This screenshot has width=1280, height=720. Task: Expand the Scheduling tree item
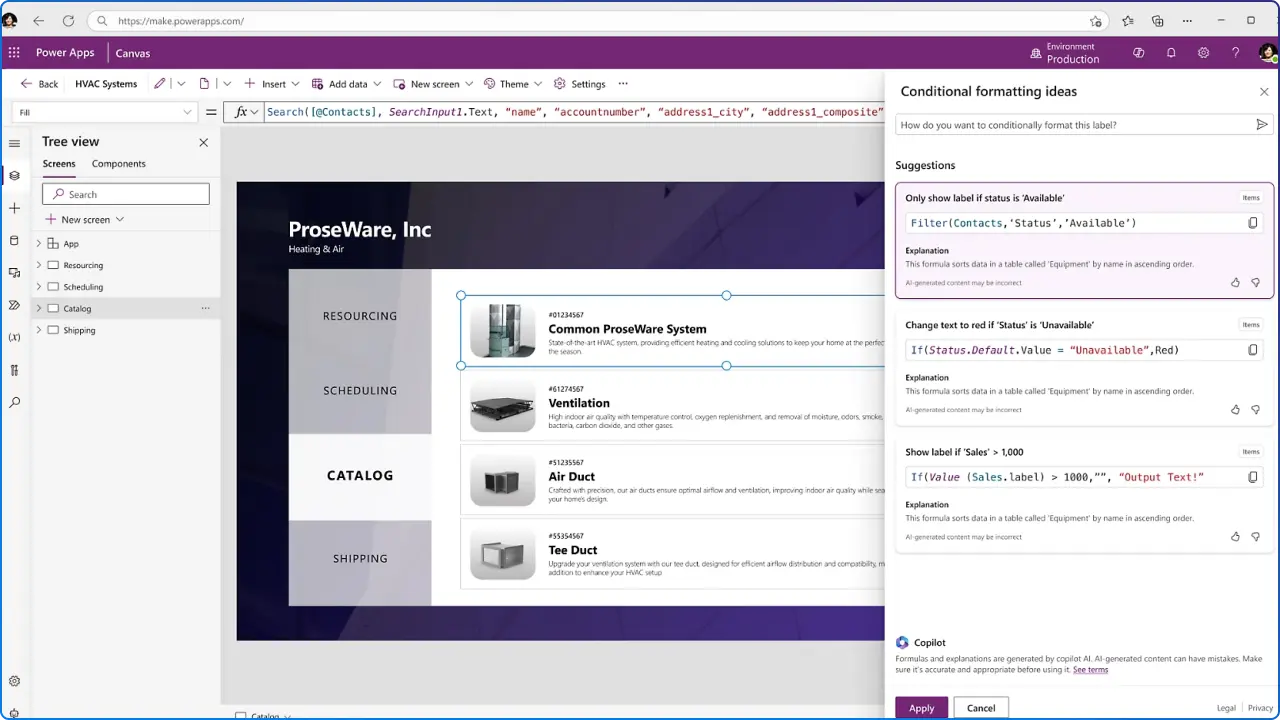[x=38, y=287]
